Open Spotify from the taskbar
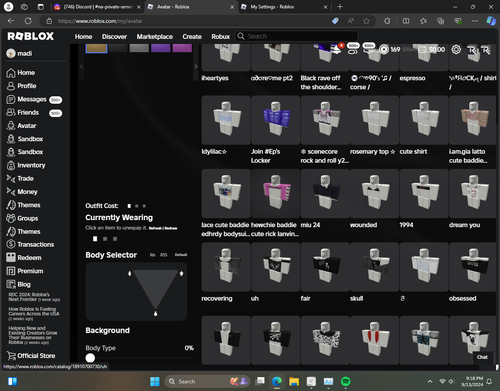 click(346, 381)
